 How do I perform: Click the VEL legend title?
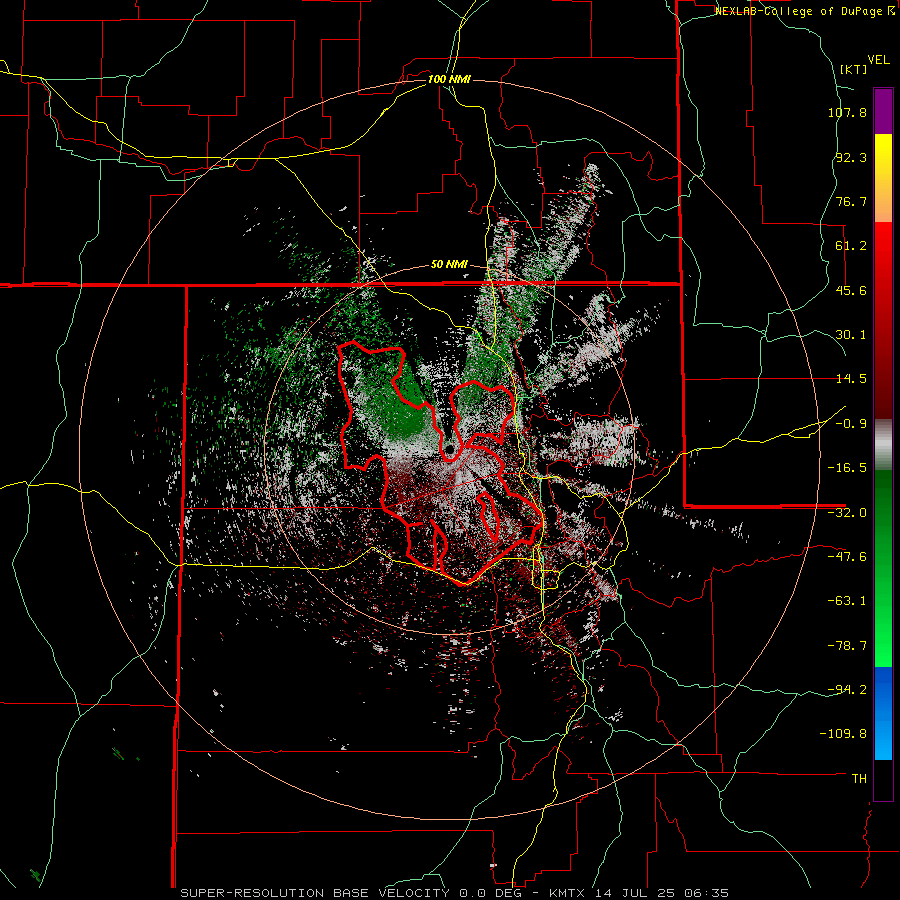878,60
